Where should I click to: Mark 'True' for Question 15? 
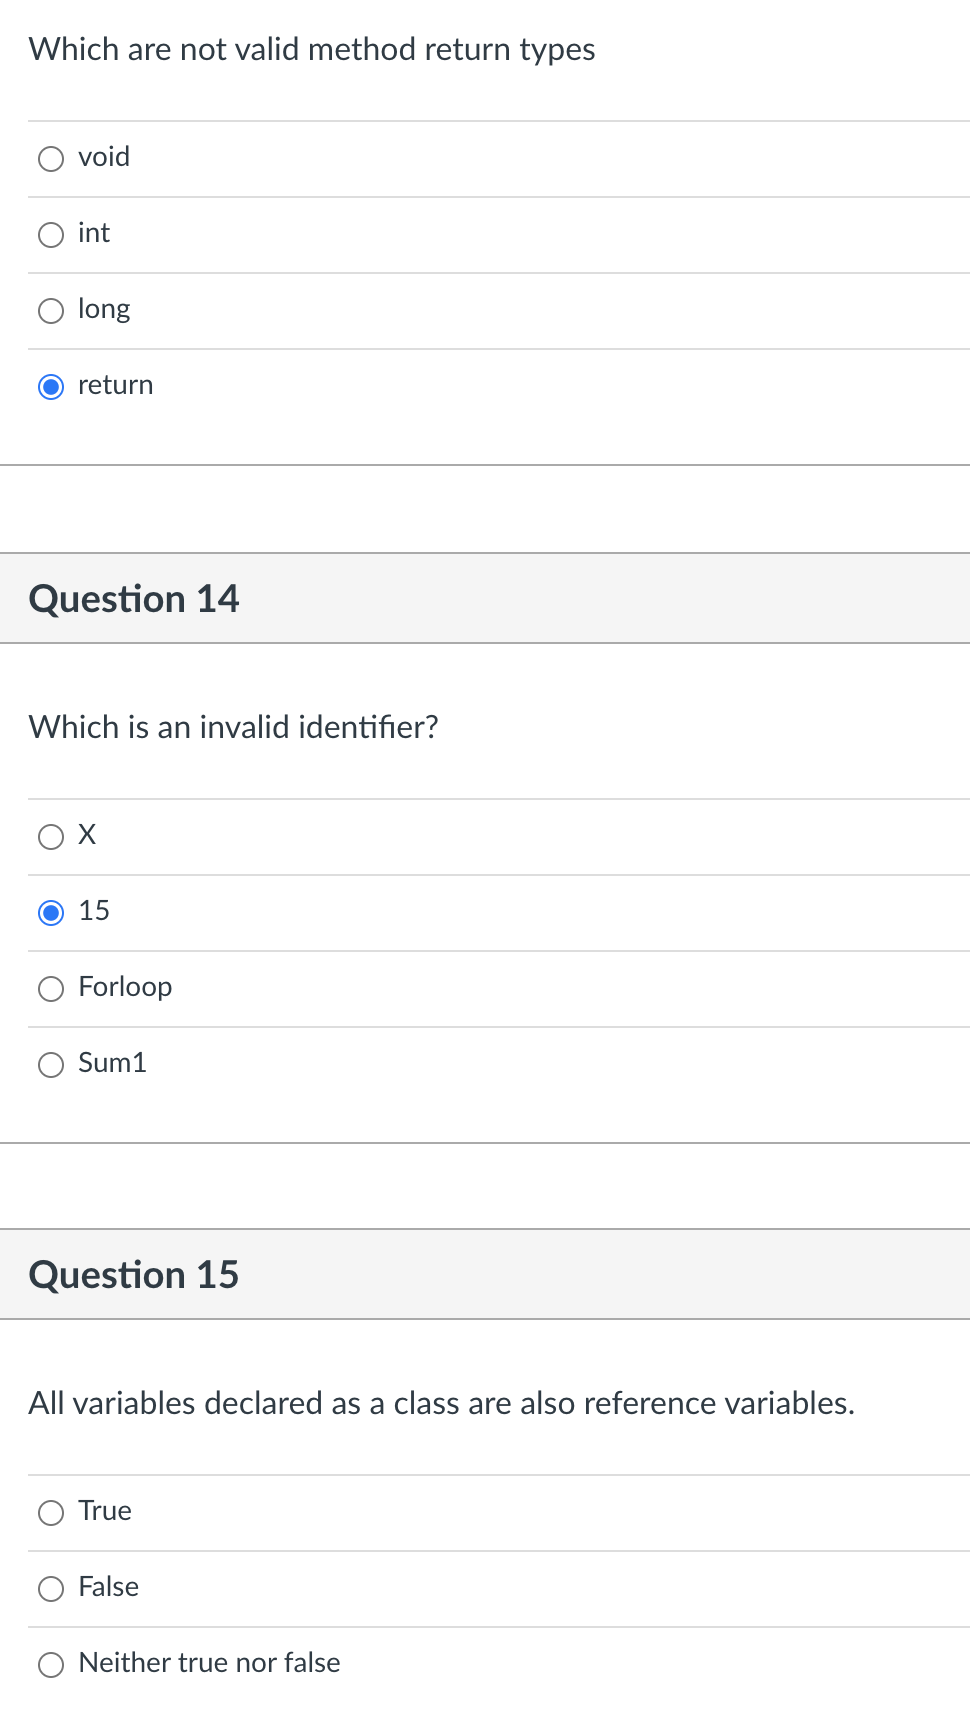[51, 1513]
